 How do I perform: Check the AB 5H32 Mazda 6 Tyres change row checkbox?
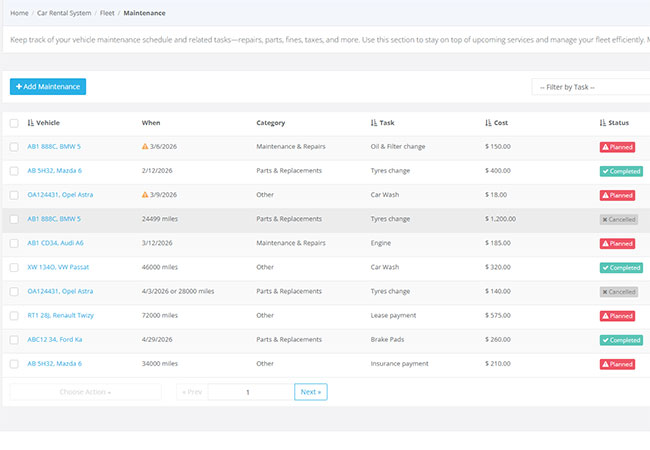14,171
